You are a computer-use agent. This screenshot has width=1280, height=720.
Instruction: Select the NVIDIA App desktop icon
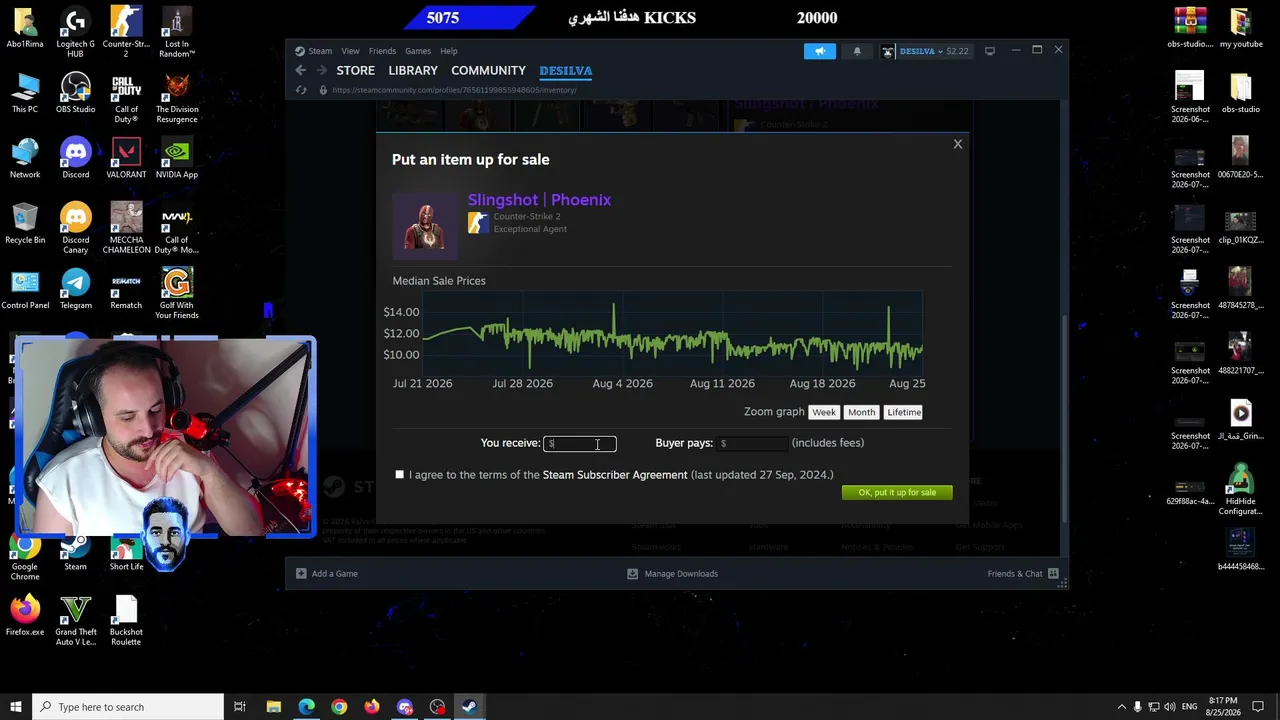[177, 159]
